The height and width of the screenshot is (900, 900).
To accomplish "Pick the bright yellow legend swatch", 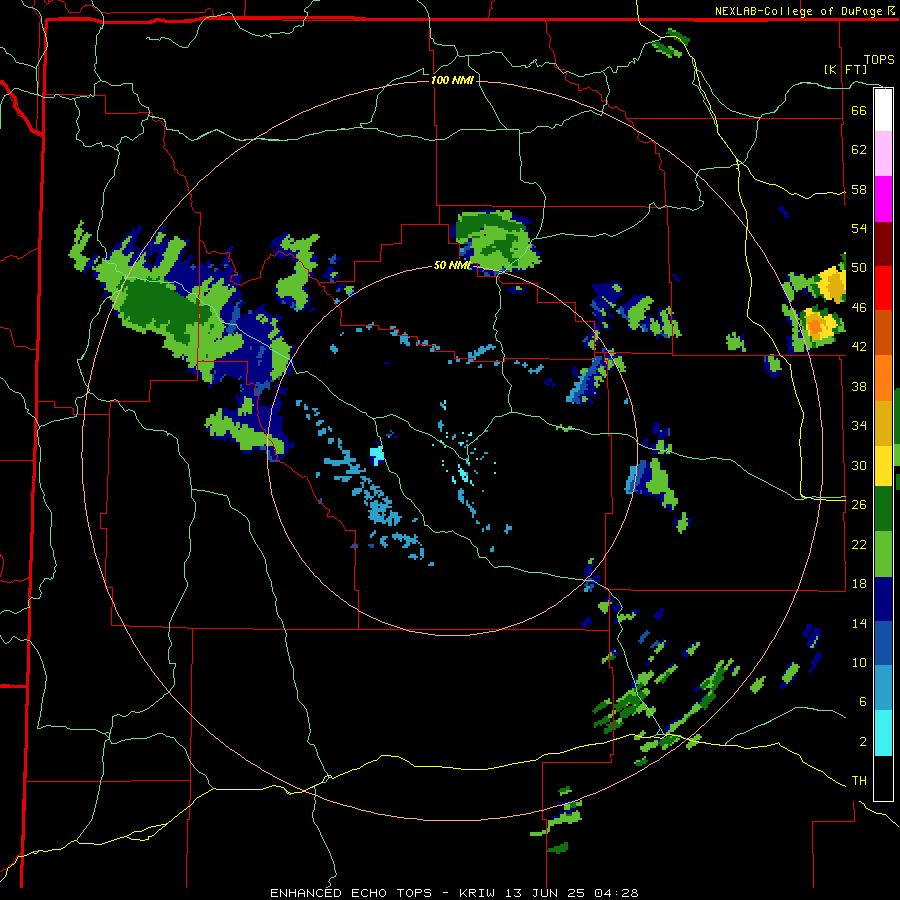I will [883, 465].
